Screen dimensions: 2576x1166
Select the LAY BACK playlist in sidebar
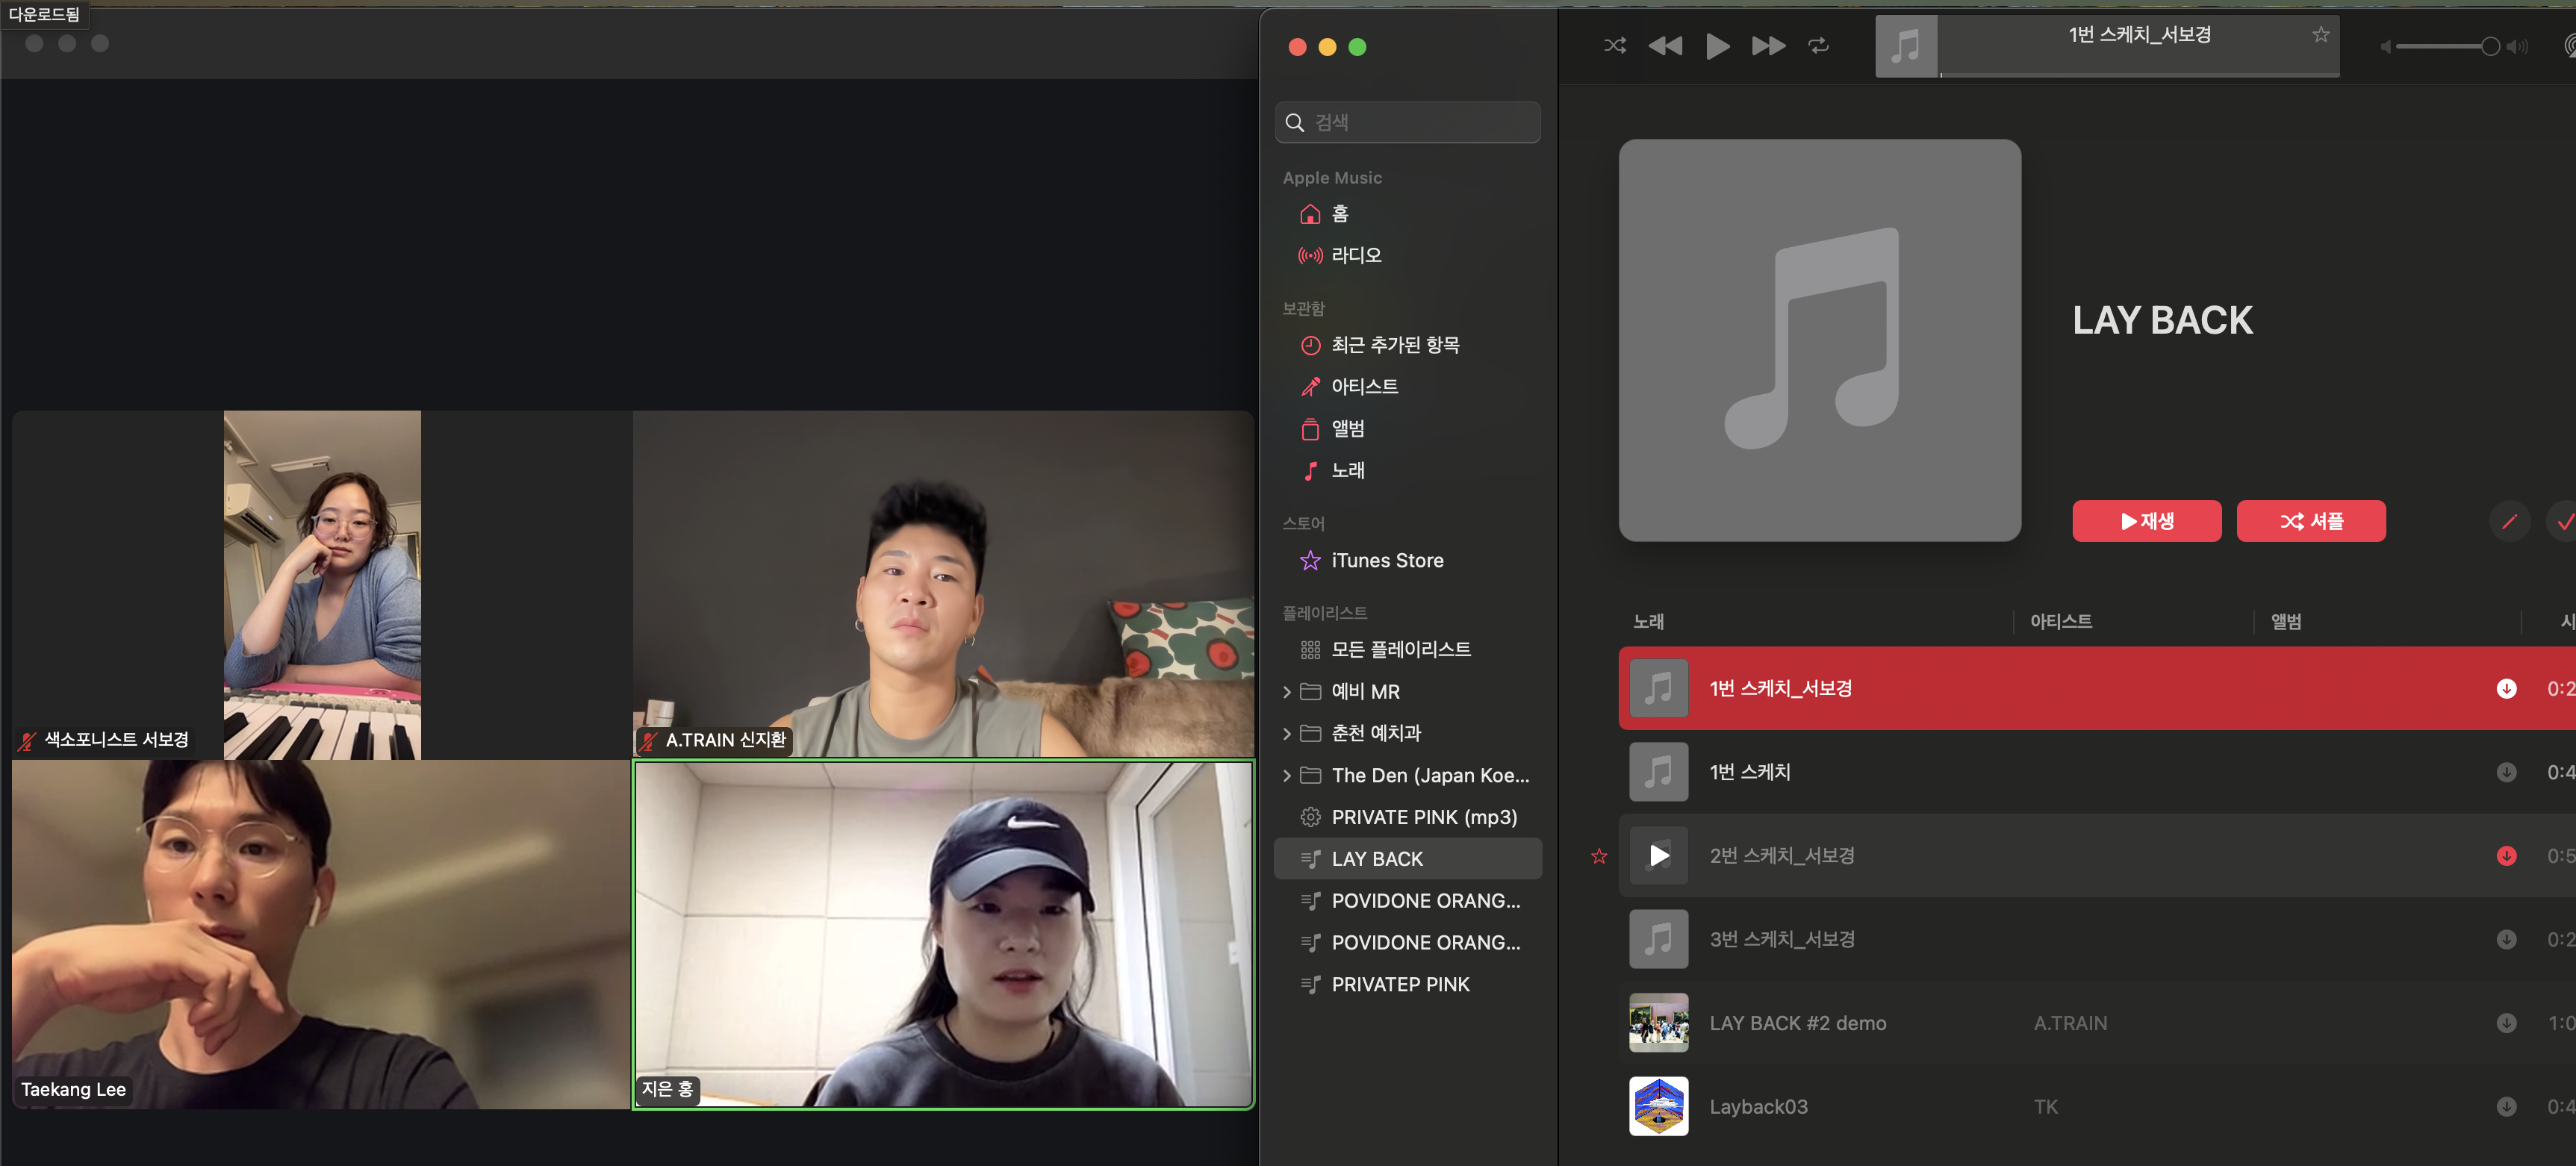click(1407, 859)
